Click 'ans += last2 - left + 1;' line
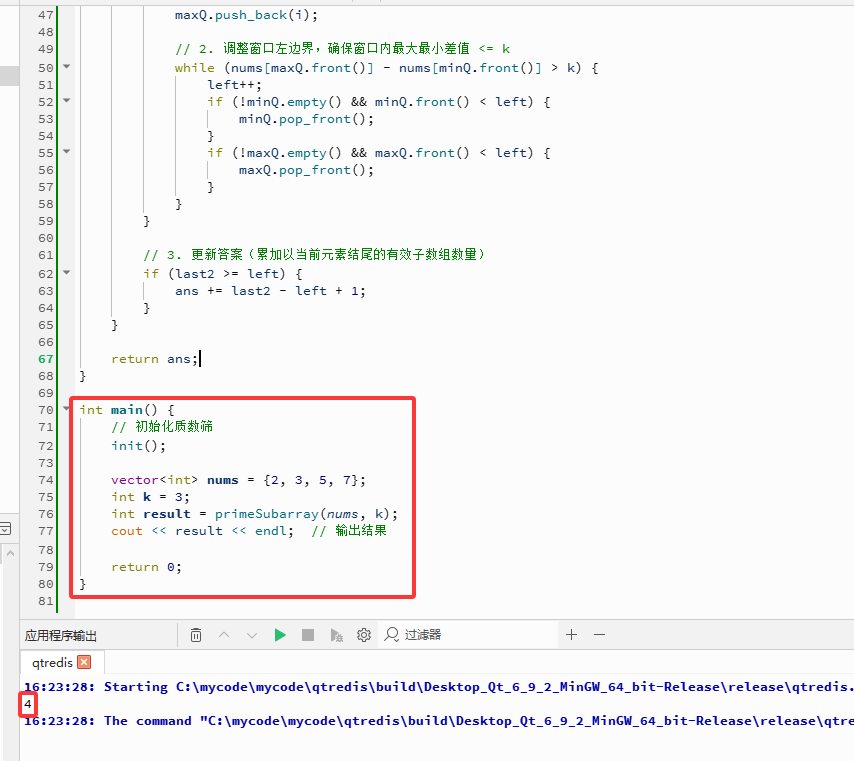854x761 pixels. [x=270, y=291]
